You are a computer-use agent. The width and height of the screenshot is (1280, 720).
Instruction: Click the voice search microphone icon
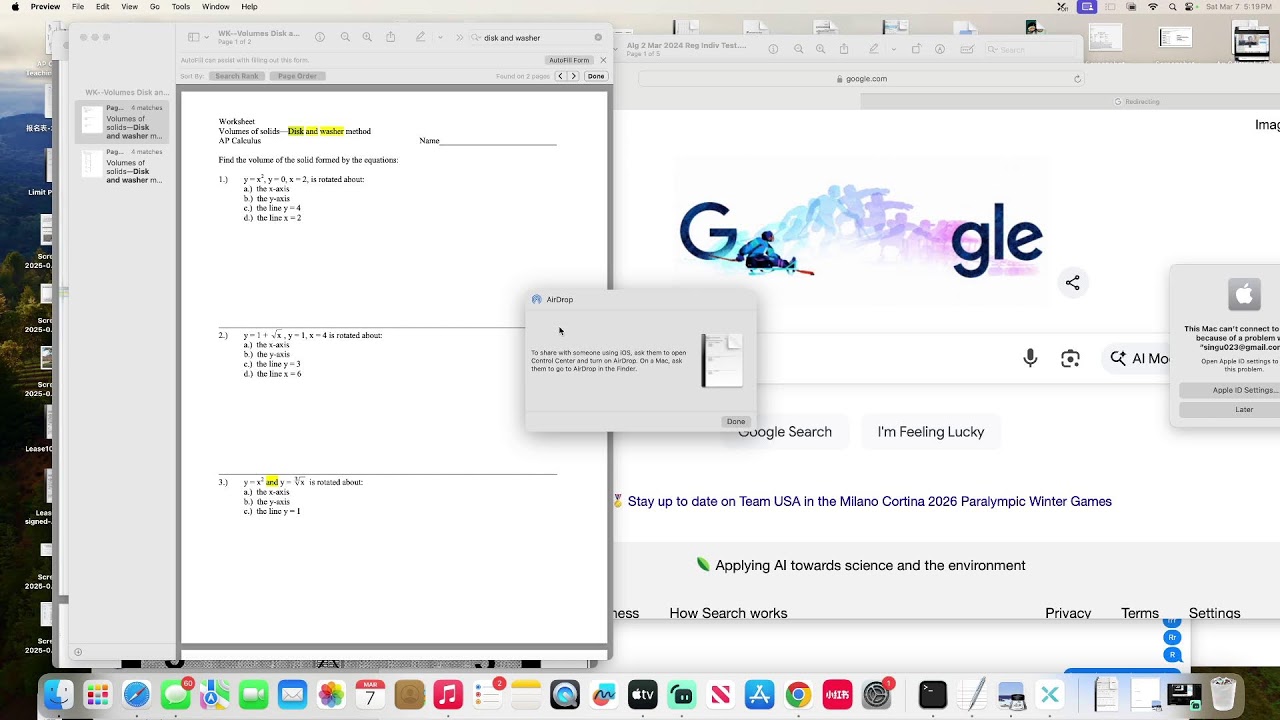coord(1030,358)
